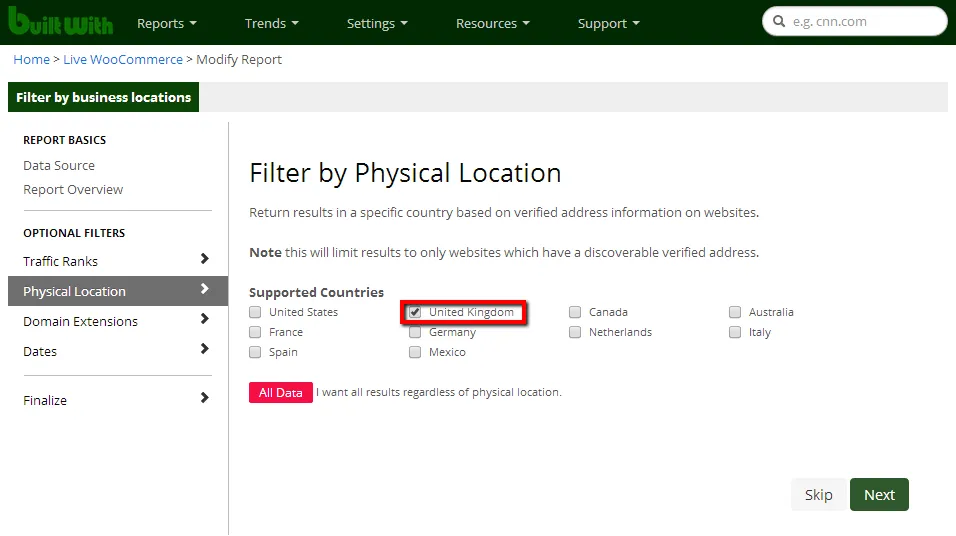Click the red All Data button

(x=280, y=393)
